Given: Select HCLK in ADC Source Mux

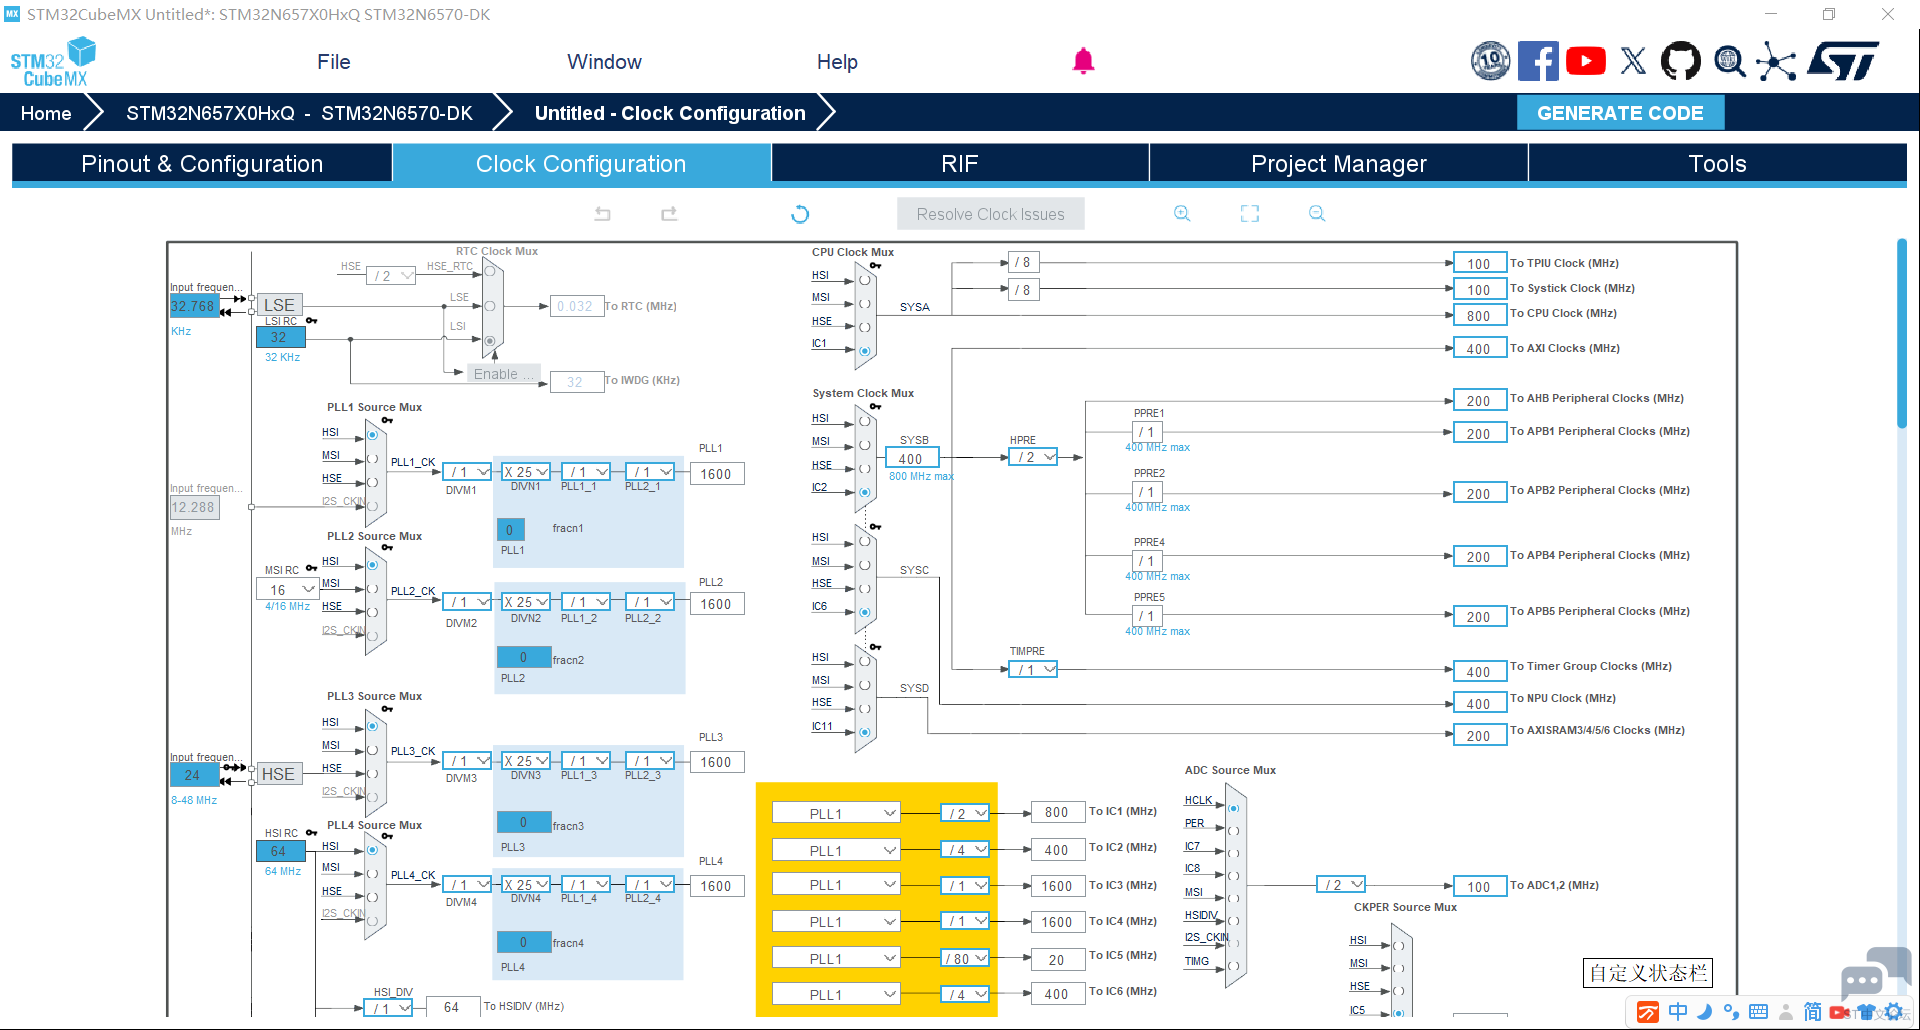Looking at the screenshot, I should click(1233, 808).
